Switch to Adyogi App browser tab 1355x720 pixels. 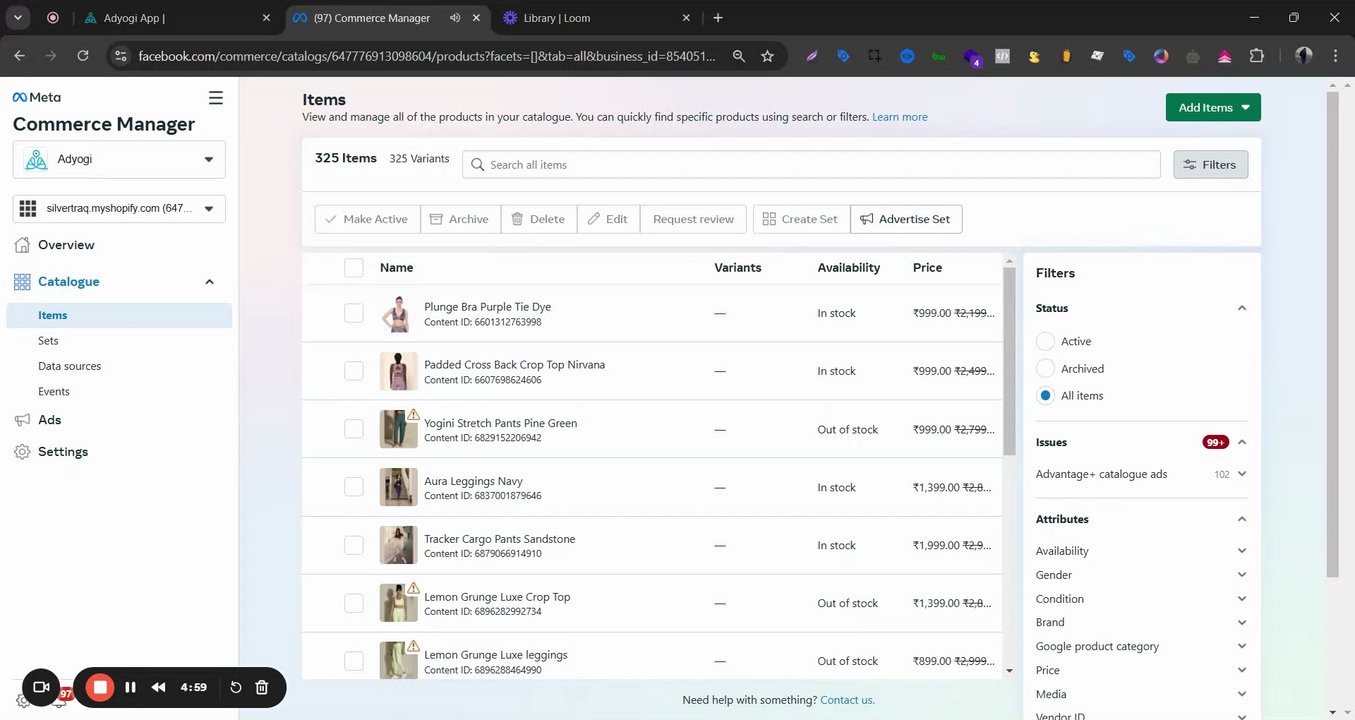pyautogui.click(x=177, y=18)
